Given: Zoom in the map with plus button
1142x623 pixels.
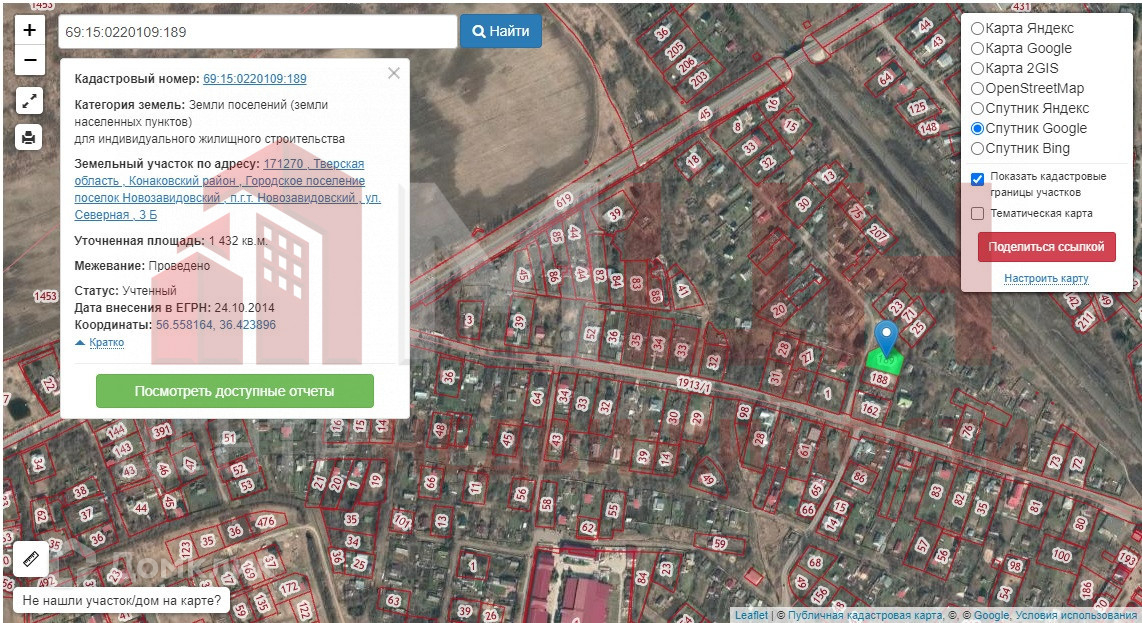Looking at the screenshot, I should (29, 30).
